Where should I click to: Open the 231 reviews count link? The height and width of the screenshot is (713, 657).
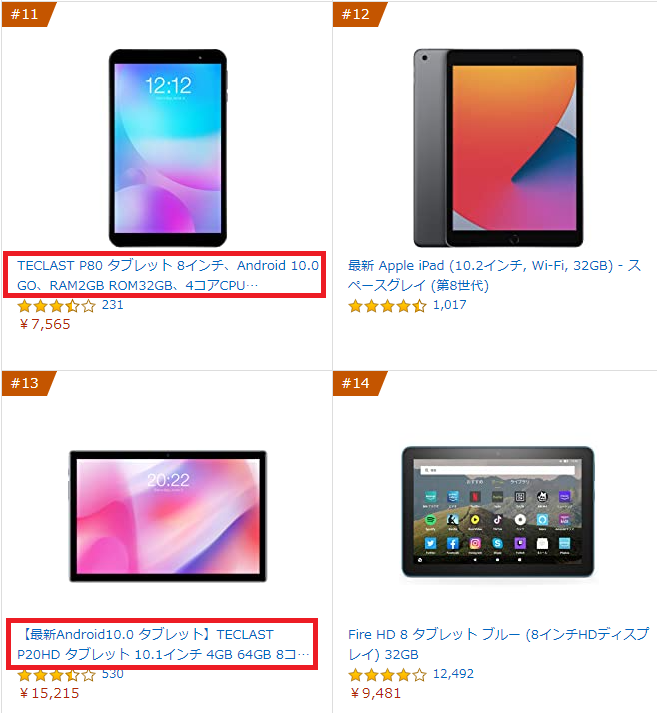[113, 305]
